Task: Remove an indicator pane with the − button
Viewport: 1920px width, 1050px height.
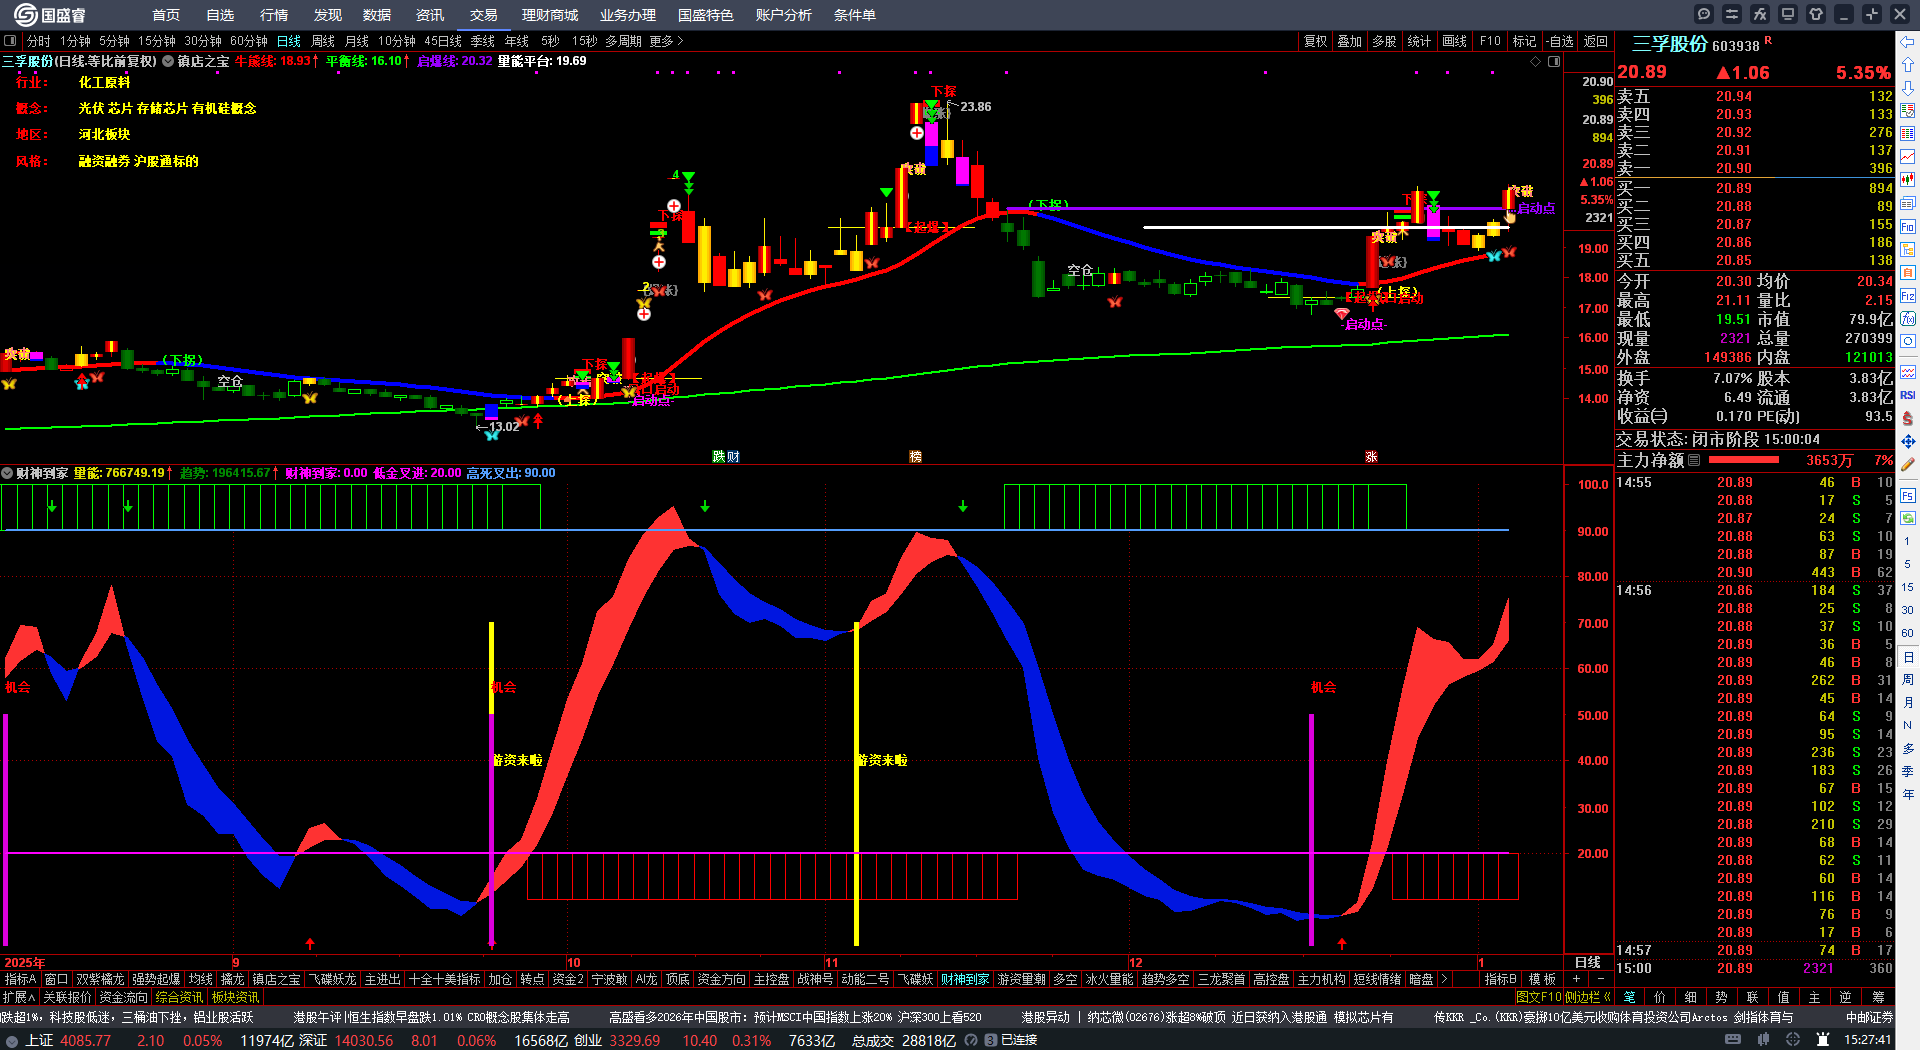Action: tap(1600, 980)
